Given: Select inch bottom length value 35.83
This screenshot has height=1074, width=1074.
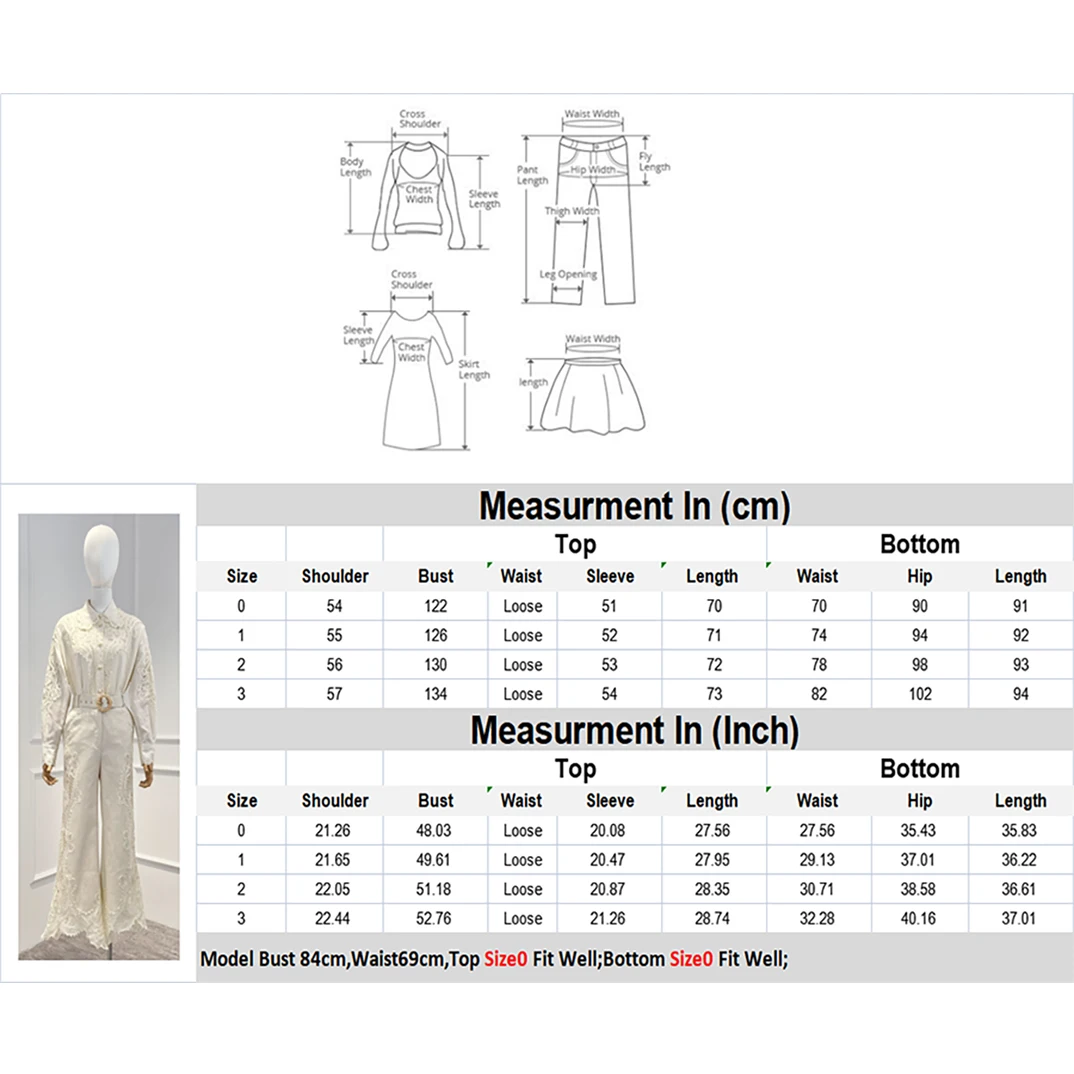Looking at the screenshot, I should click(1019, 831).
